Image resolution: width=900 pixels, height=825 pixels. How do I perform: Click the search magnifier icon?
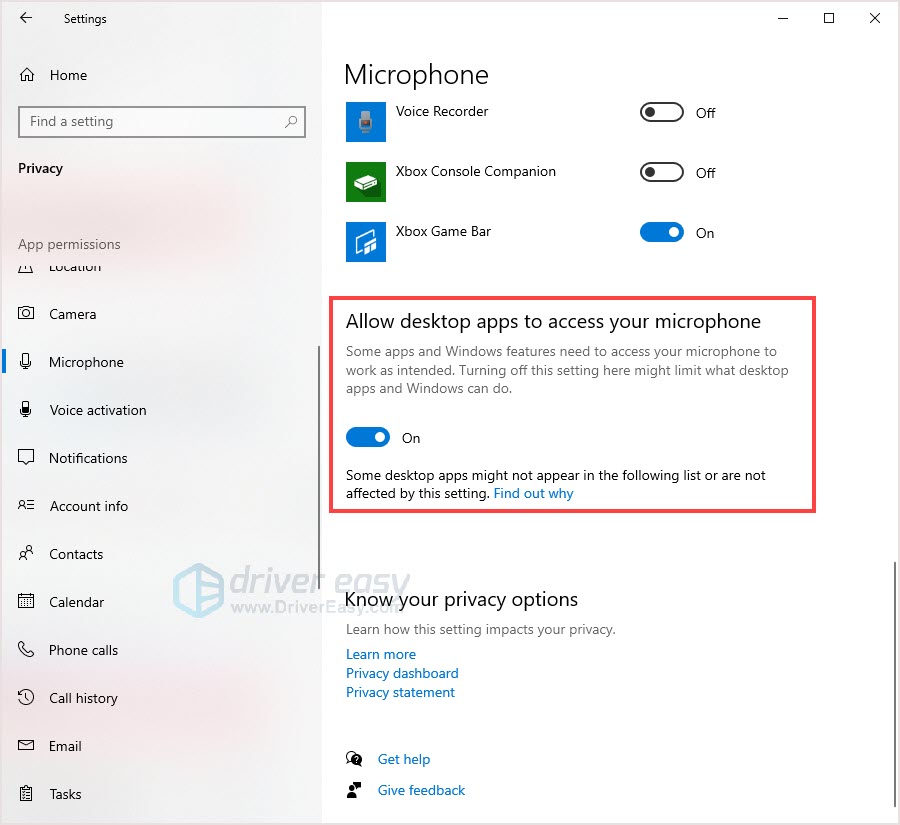tap(291, 122)
